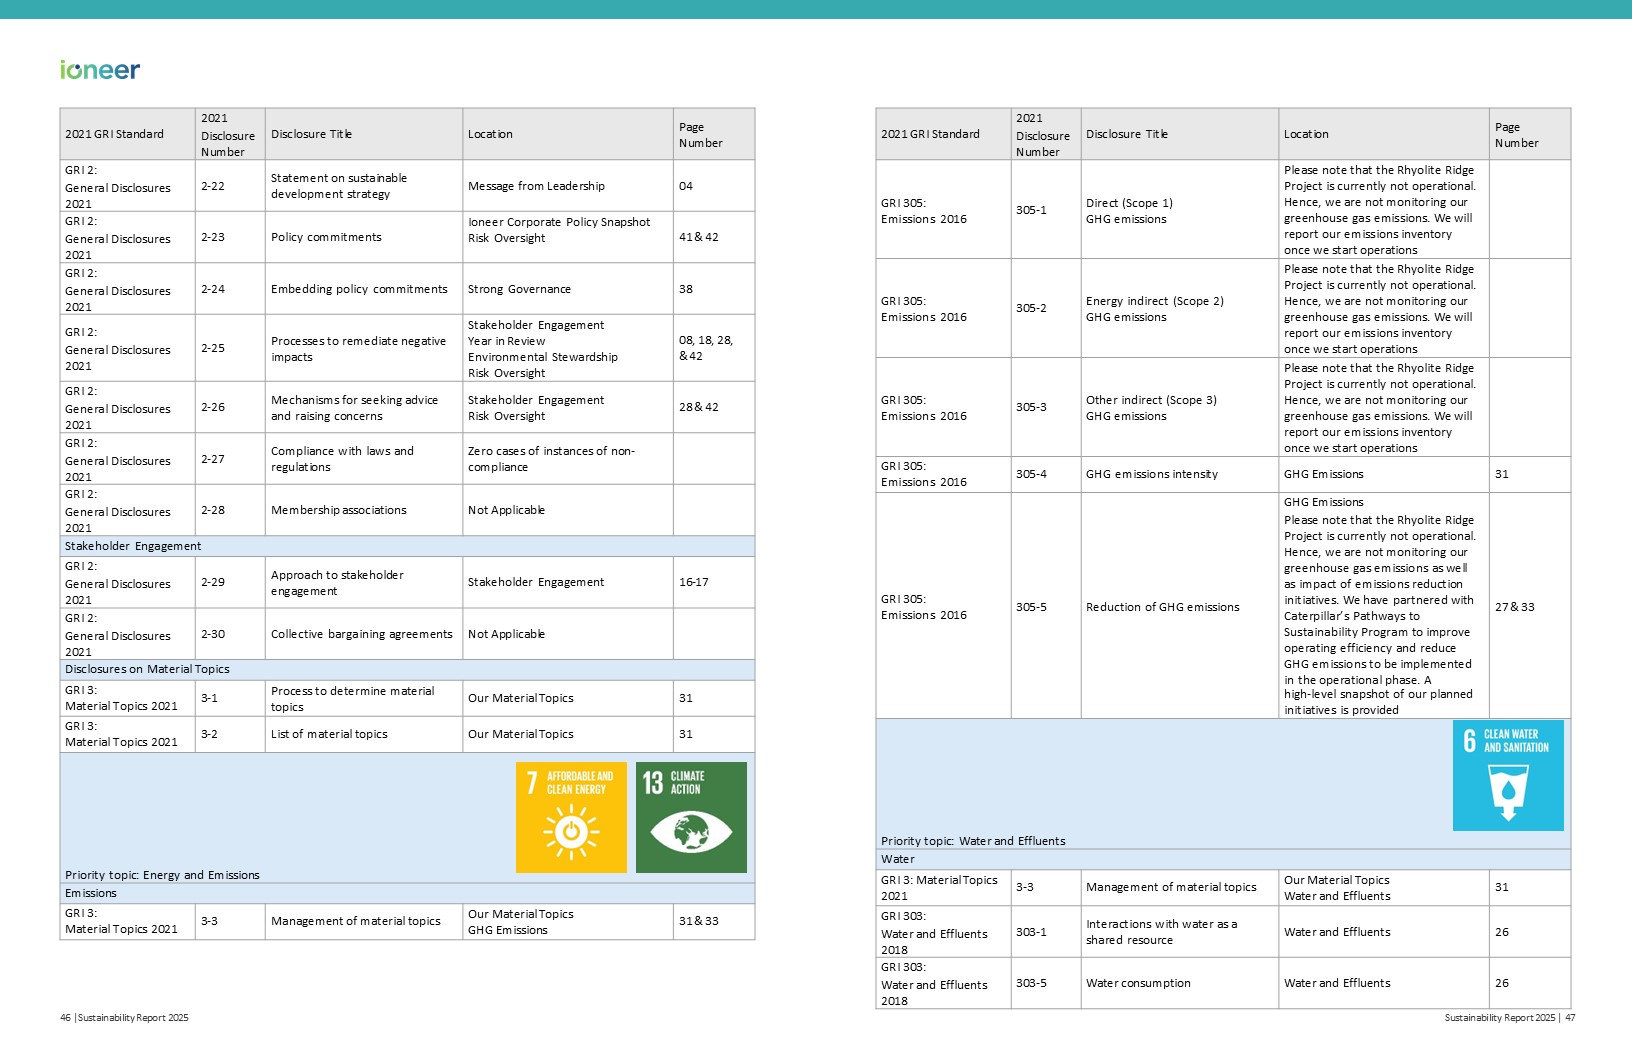Viewport: 1632px width, 1056px height.
Task: Click GHG emissions intensity disclosure title
Action: pos(1152,474)
